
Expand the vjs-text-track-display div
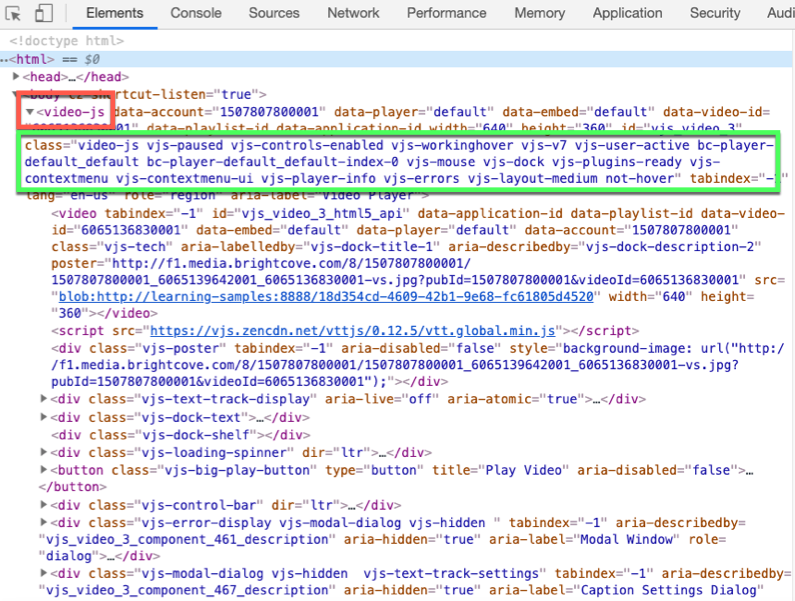click(x=43, y=399)
